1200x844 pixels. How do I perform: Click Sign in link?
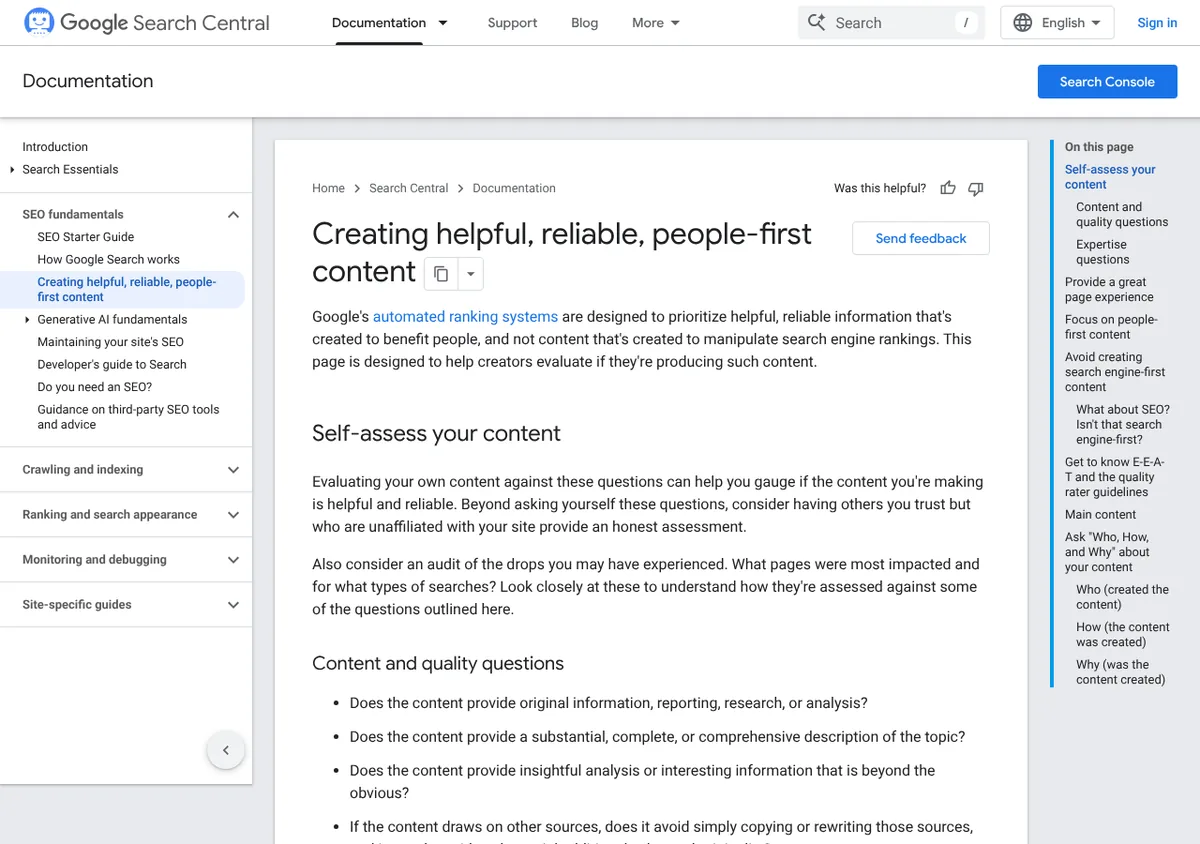[1157, 22]
